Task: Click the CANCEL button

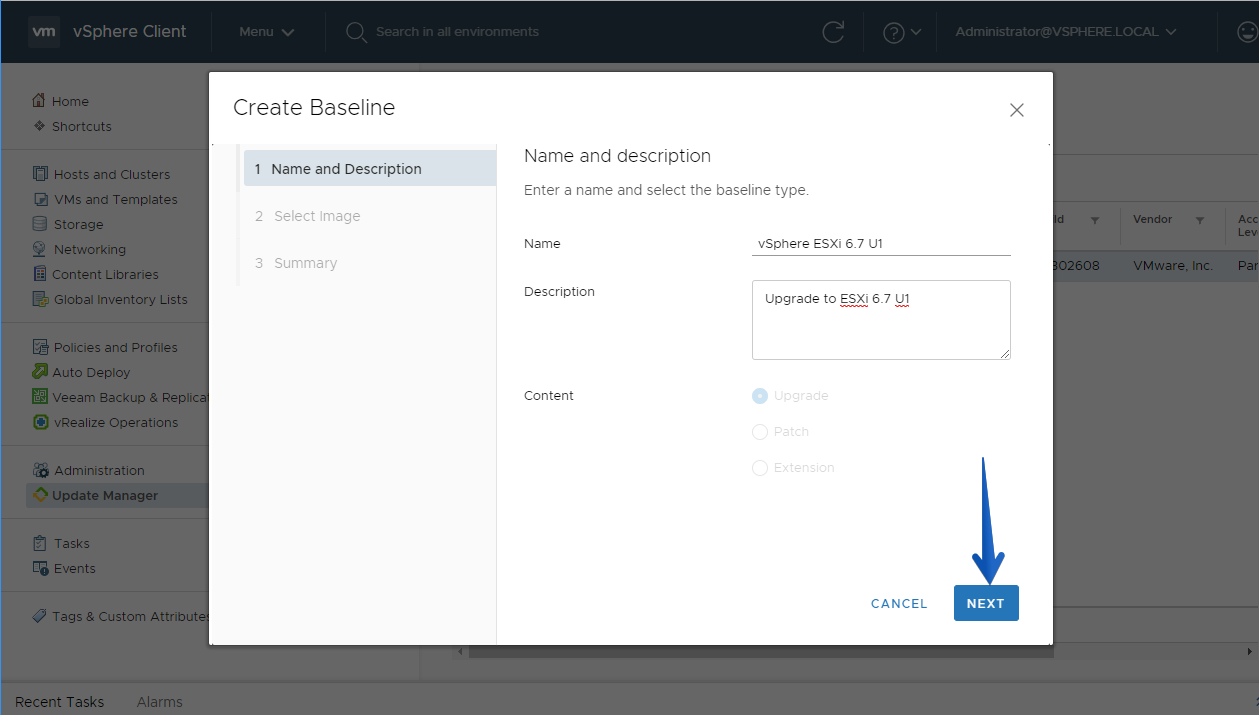Action: click(899, 603)
